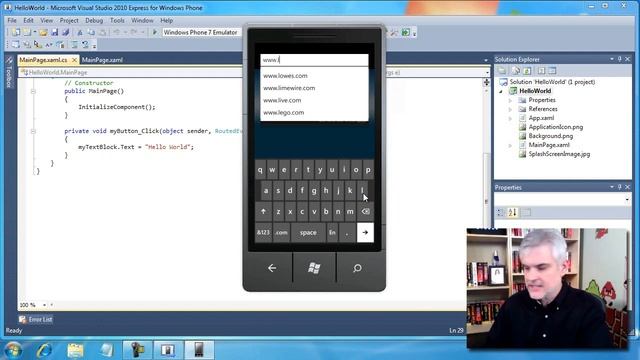
Task: Click the Redo arrow icon
Action: click(133, 32)
